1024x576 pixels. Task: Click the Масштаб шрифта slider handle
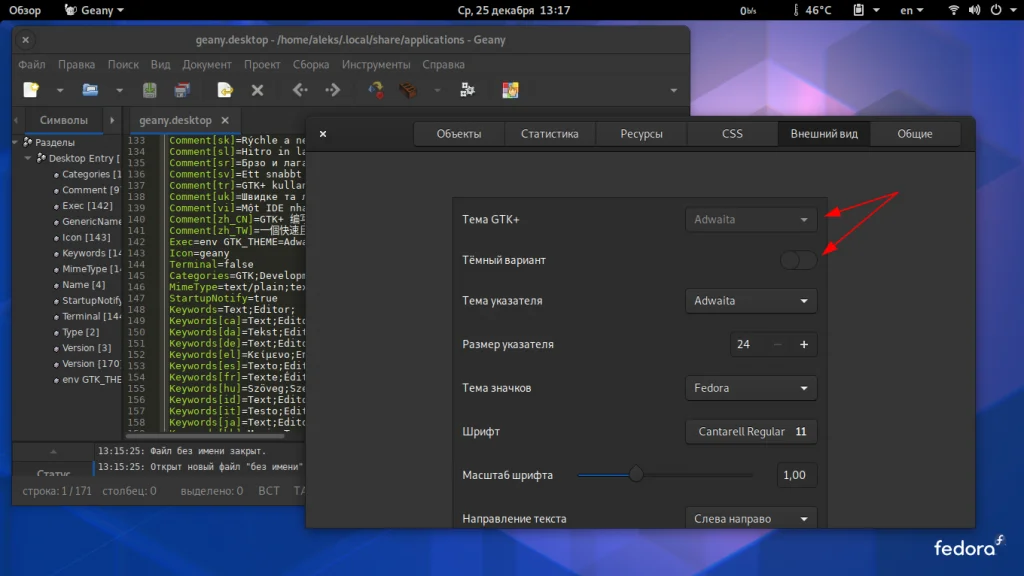636,475
